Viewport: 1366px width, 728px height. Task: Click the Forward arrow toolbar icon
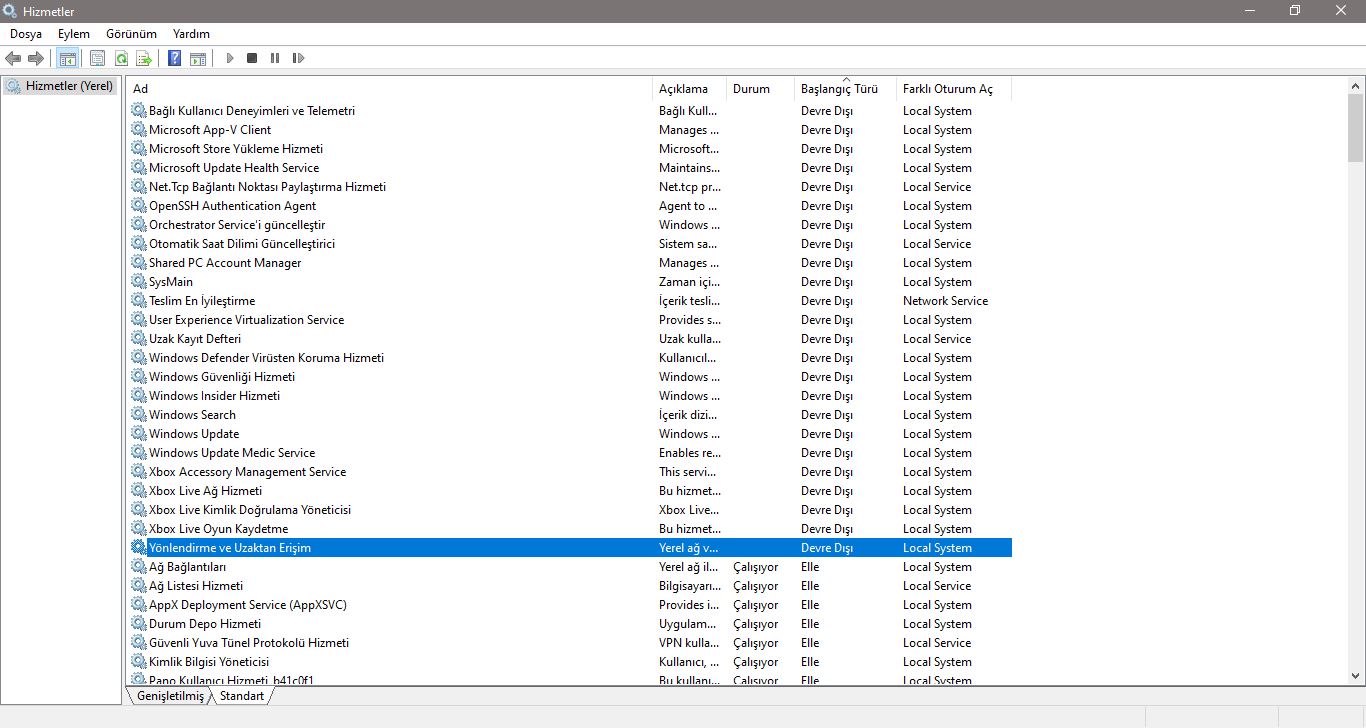click(36, 58)
